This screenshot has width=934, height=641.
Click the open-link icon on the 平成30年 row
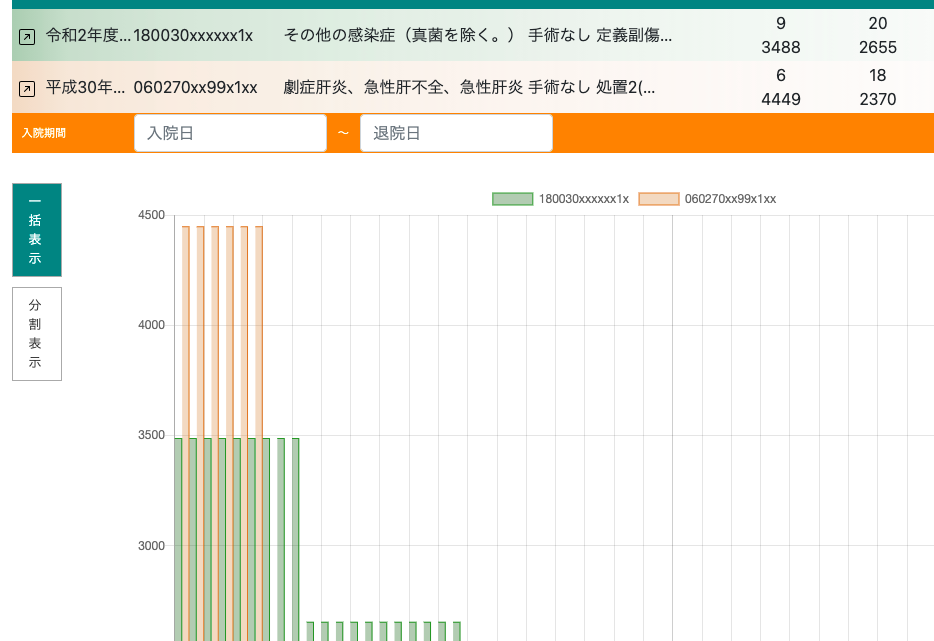tap(27, 89)
